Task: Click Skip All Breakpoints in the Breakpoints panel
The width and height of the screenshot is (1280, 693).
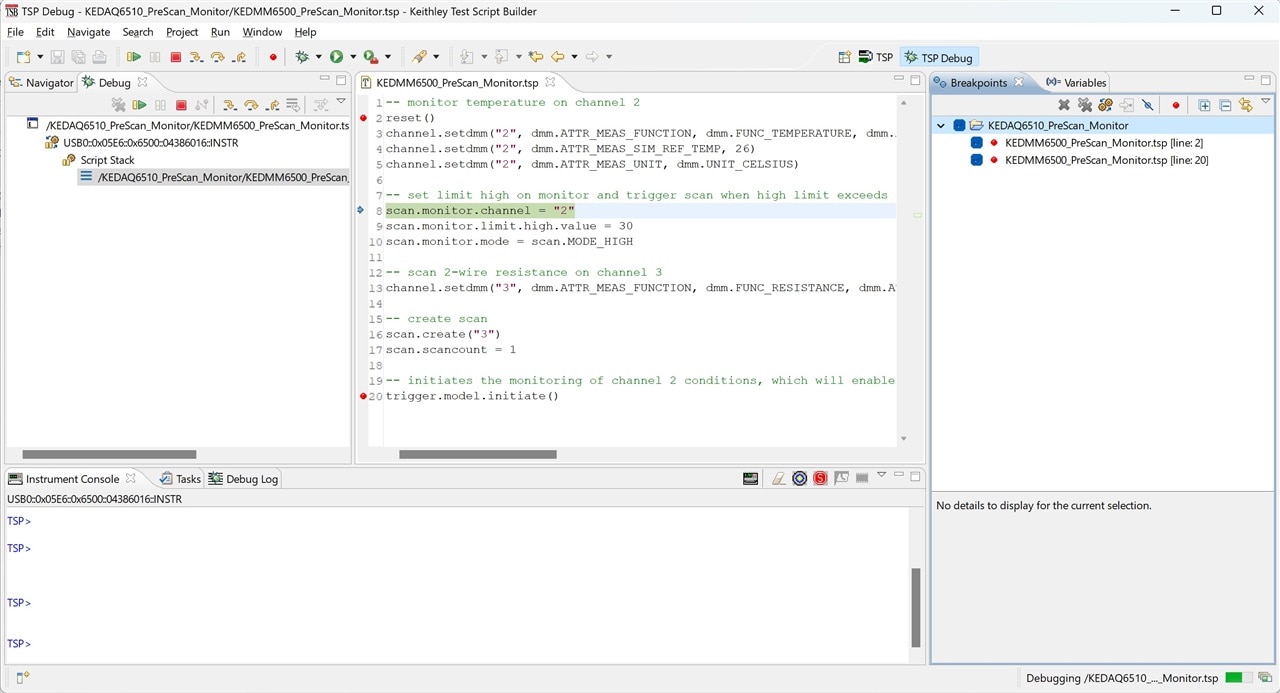Action: point(1148,105)
